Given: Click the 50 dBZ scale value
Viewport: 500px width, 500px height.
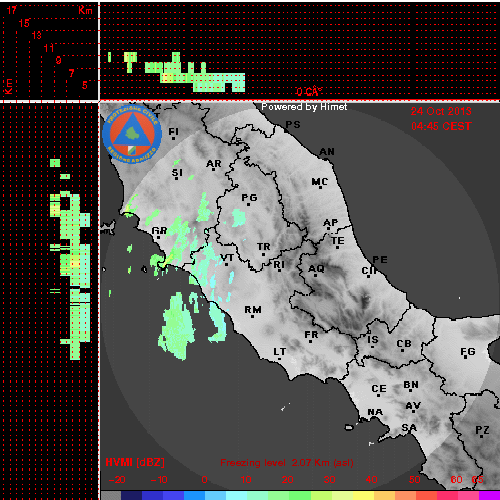Looking at the screenshot, I should 414,480.
